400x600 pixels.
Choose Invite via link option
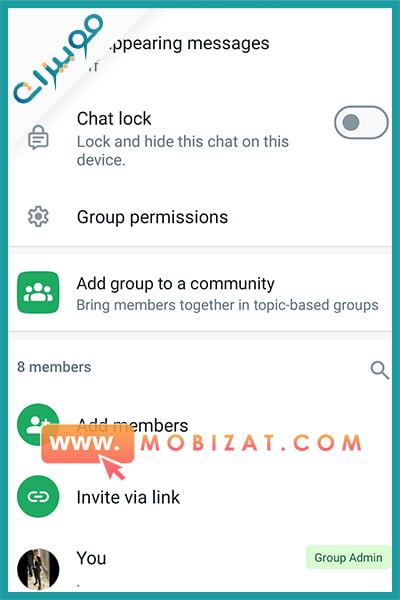pos(200,497)
